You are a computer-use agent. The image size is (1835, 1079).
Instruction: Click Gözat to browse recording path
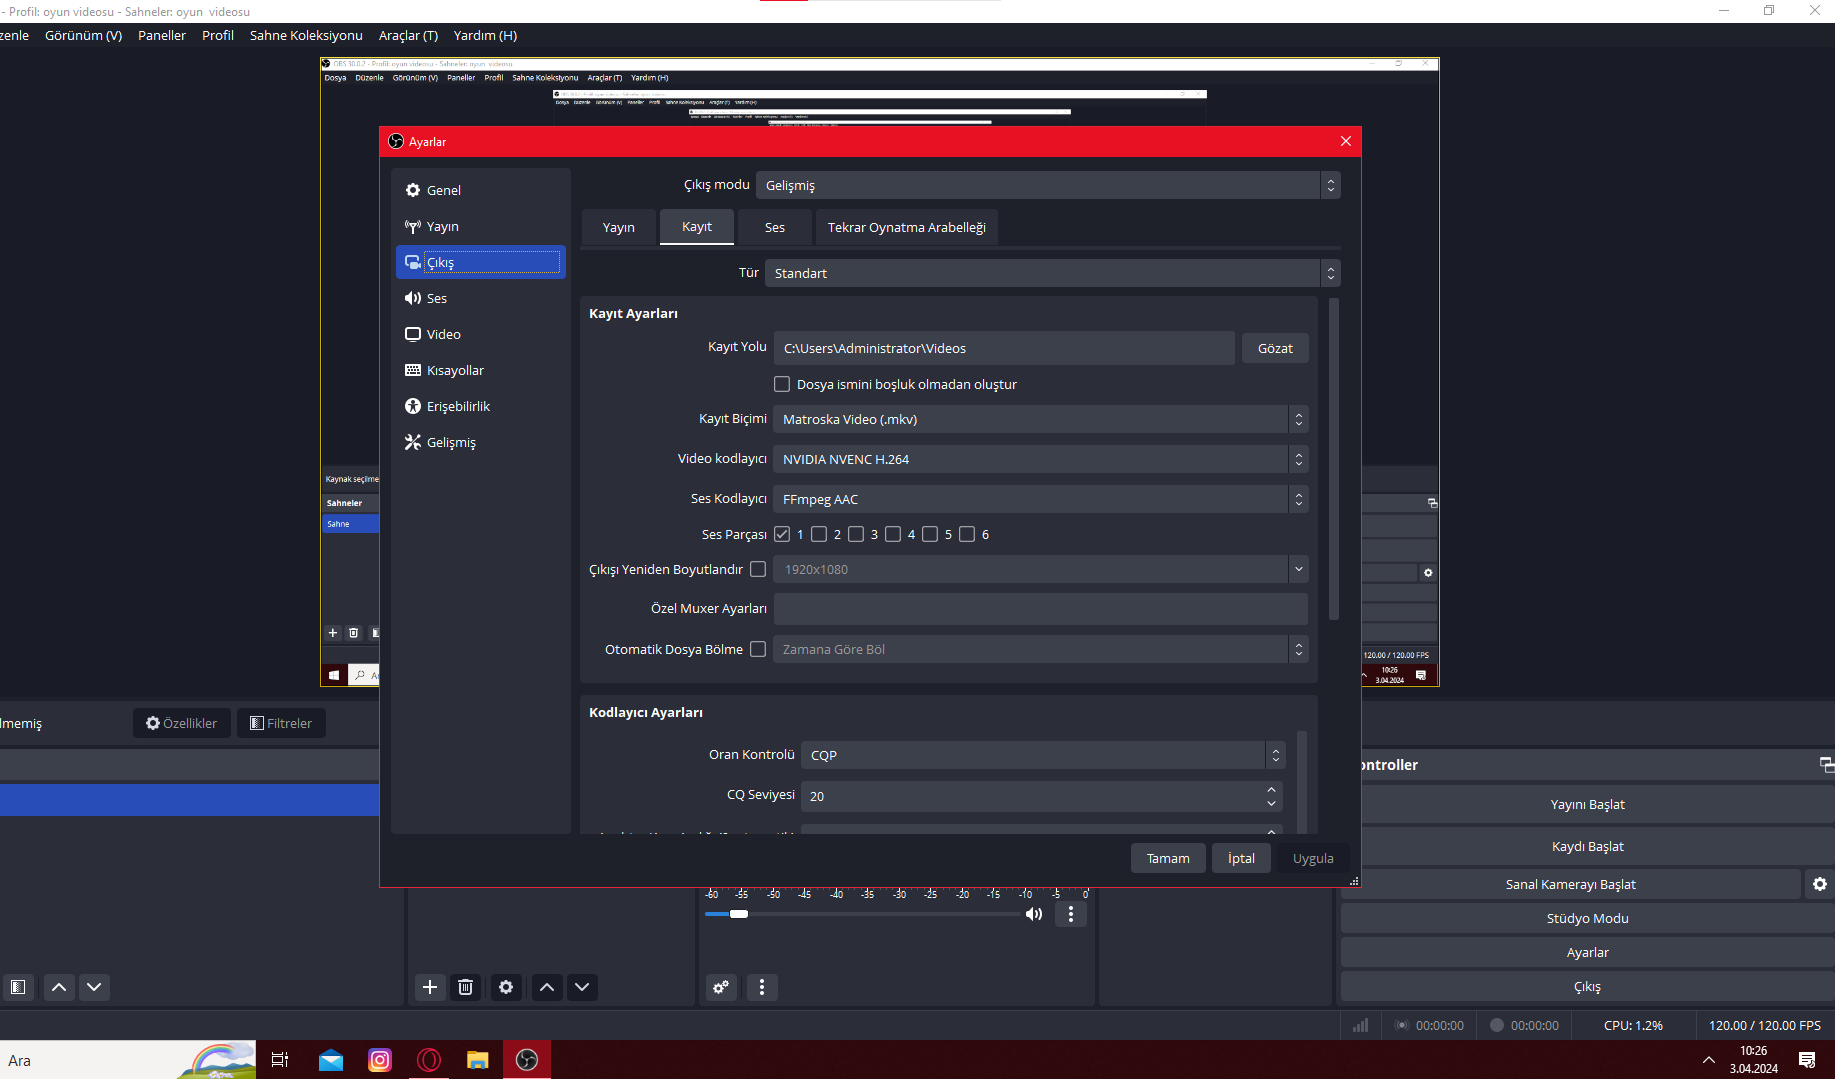pos(1275,348)
